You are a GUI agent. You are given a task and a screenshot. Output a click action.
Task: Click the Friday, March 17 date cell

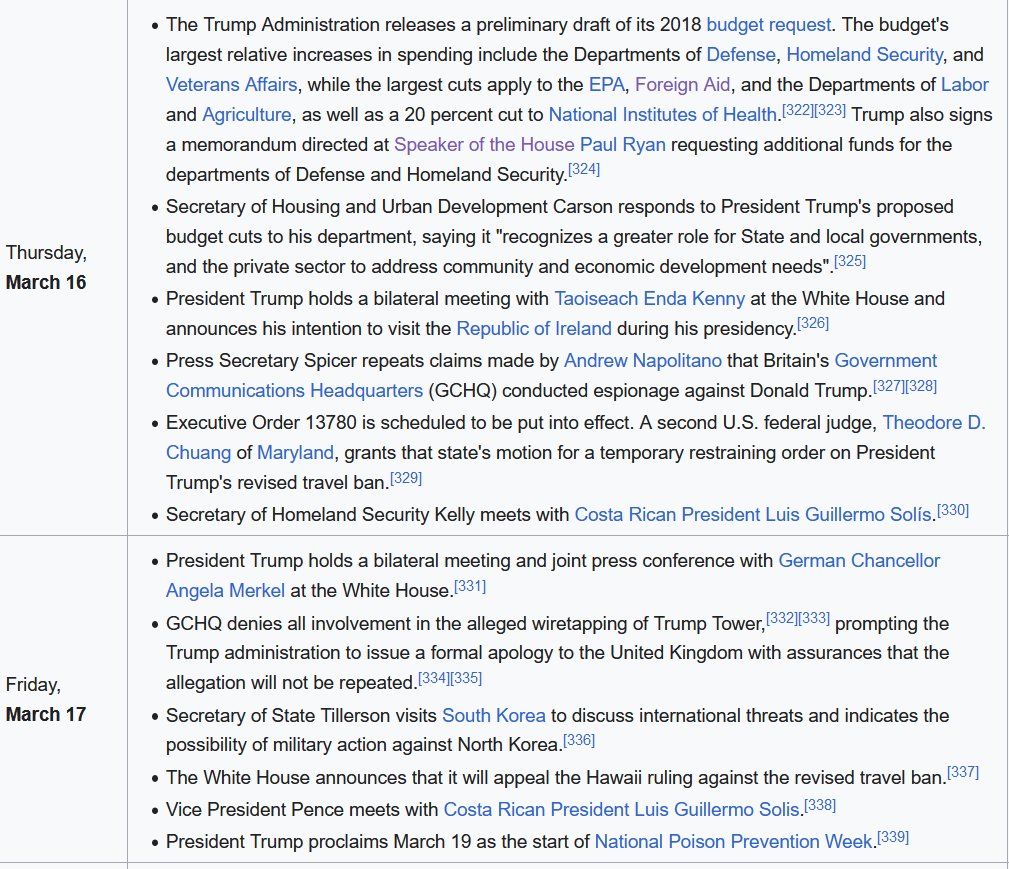[63, 699]
